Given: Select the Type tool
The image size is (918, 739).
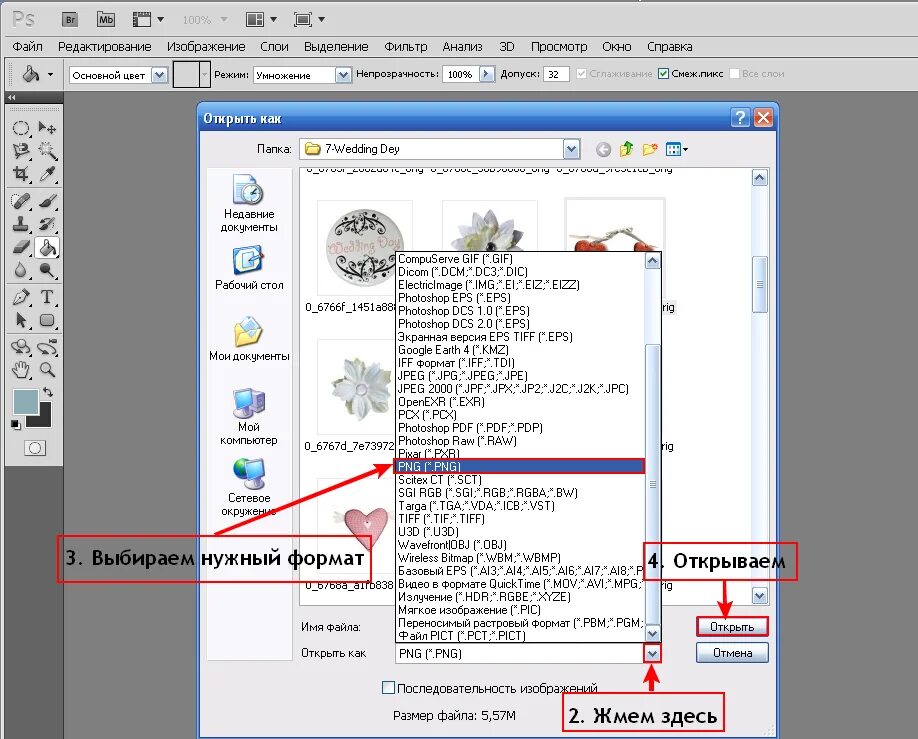Looking at the screenshot, I should tap(47, 297).
